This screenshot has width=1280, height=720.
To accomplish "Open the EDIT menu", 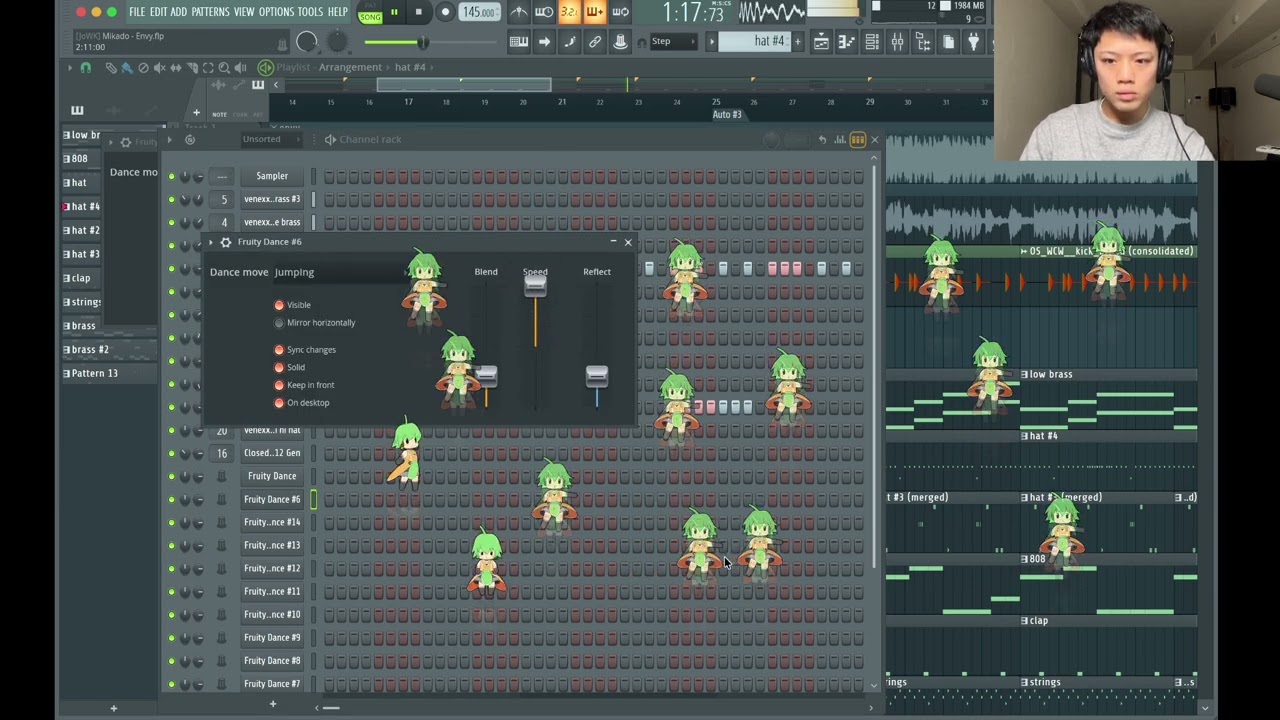I will click(x=158, y=12).
